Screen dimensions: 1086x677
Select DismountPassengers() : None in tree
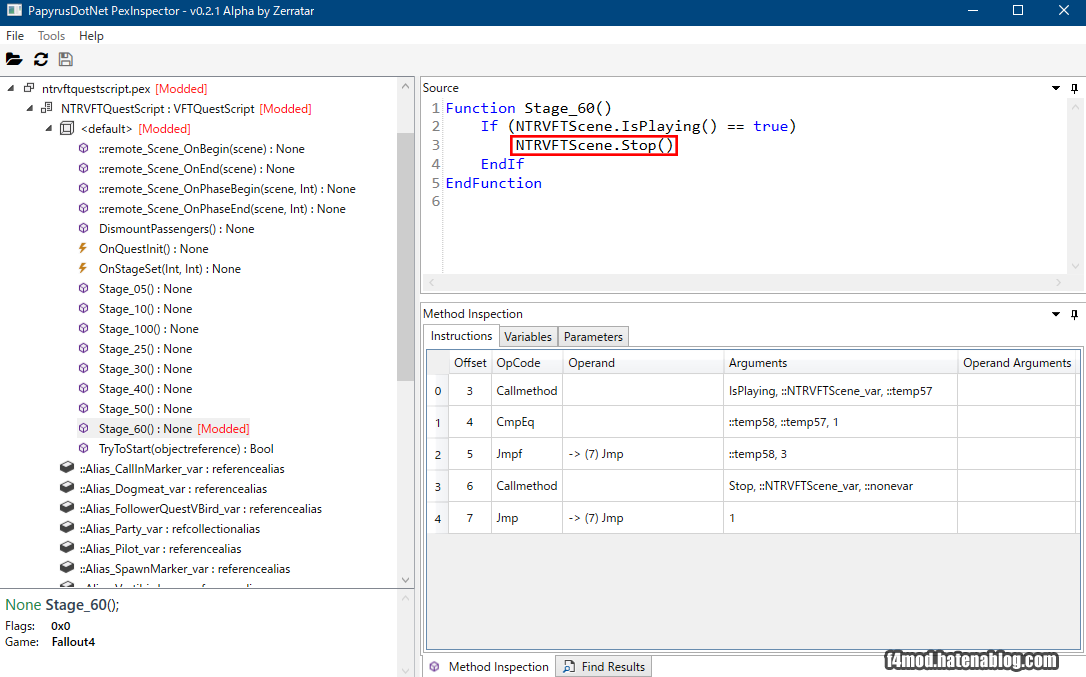tap(177, 229)
